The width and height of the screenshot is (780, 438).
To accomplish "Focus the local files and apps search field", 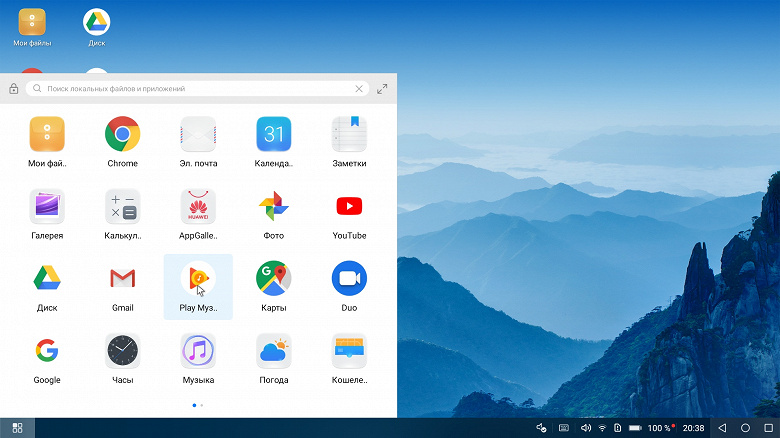I will (197, 89).
